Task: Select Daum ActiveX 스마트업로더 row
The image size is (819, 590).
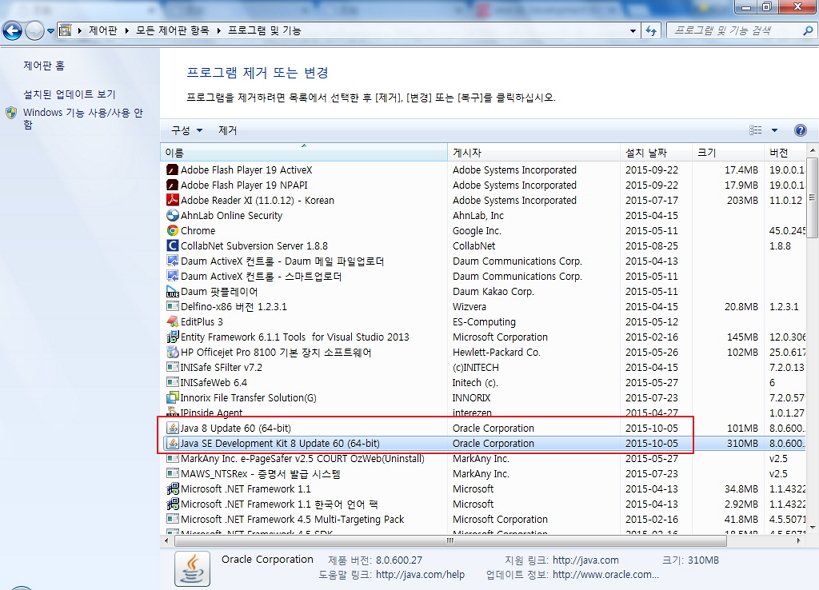Action: [483, 276]
